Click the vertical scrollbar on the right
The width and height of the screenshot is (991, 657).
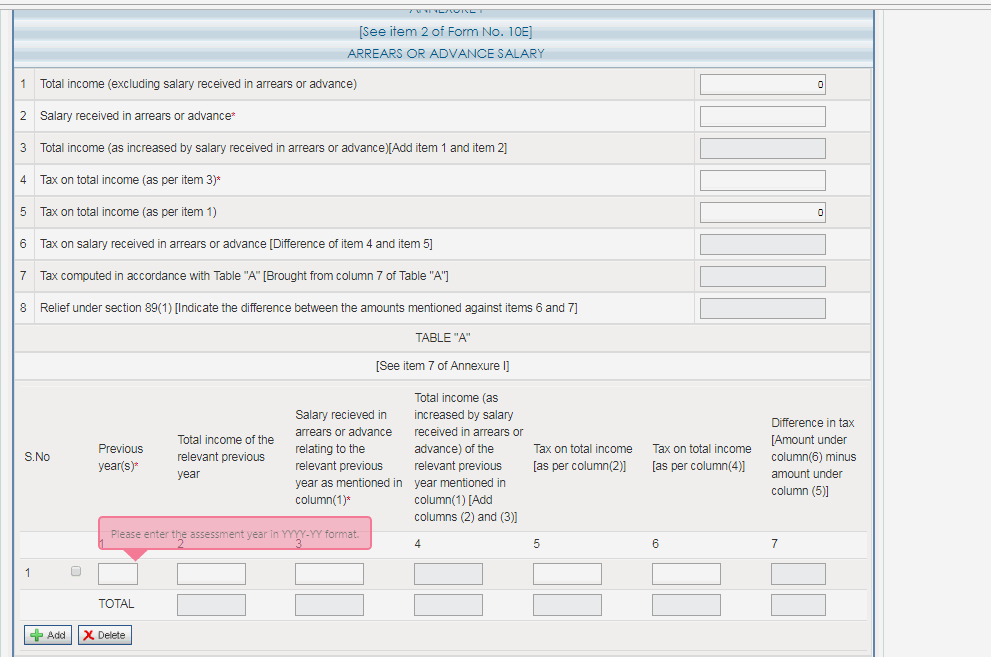(878, 330)
